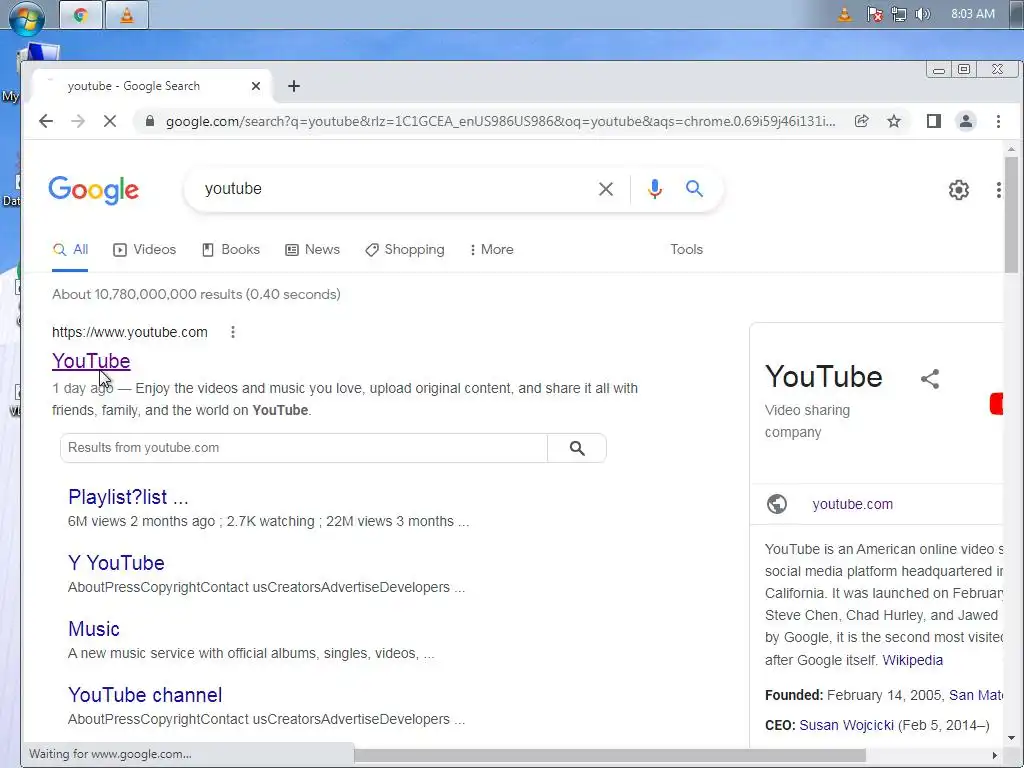Click VLC cone in the taskbar

[x=127, y=15]
